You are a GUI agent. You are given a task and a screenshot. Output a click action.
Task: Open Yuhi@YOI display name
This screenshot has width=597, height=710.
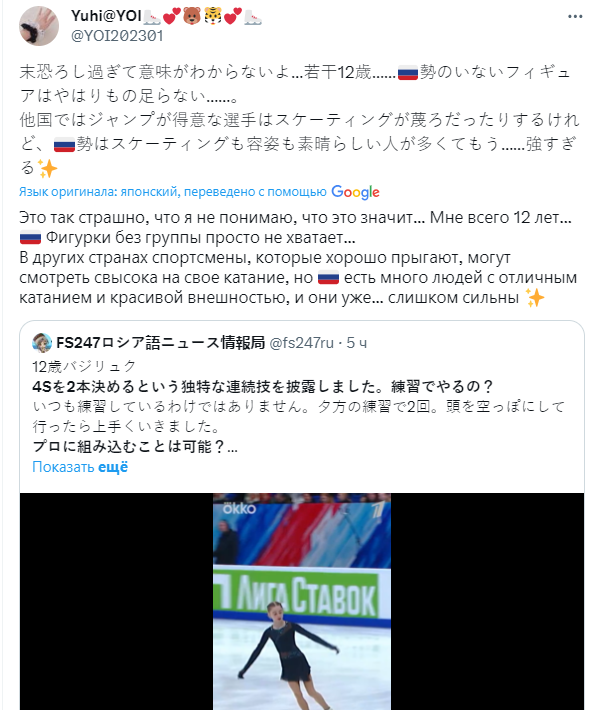(x=106, y=16)
